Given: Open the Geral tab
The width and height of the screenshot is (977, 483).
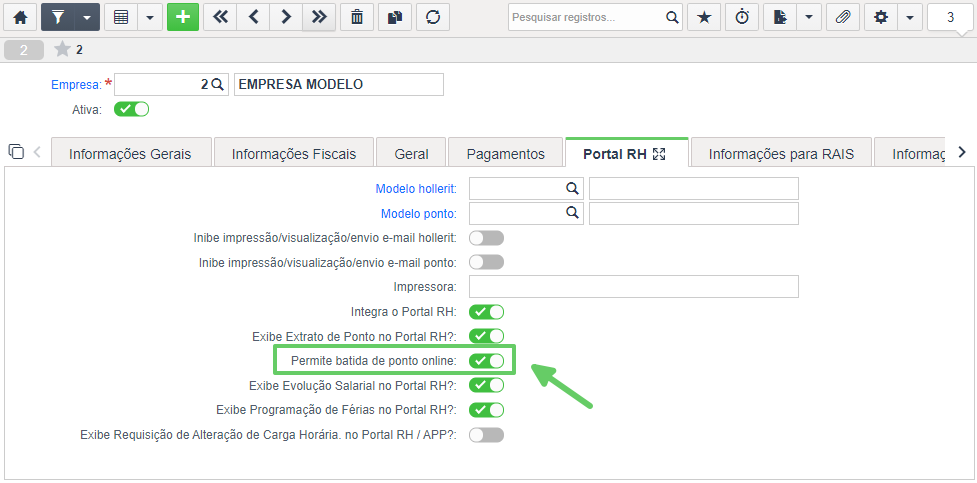Looking at the screenshot, I should tap(411, 154).
